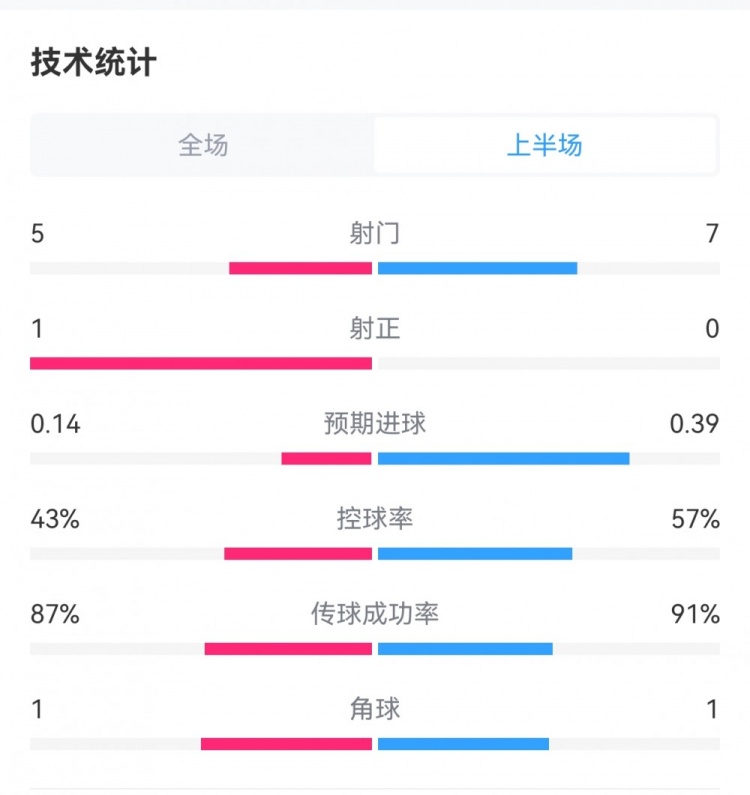Select the 上半场 tab
The image size is (750, 795).
(545, 146)
